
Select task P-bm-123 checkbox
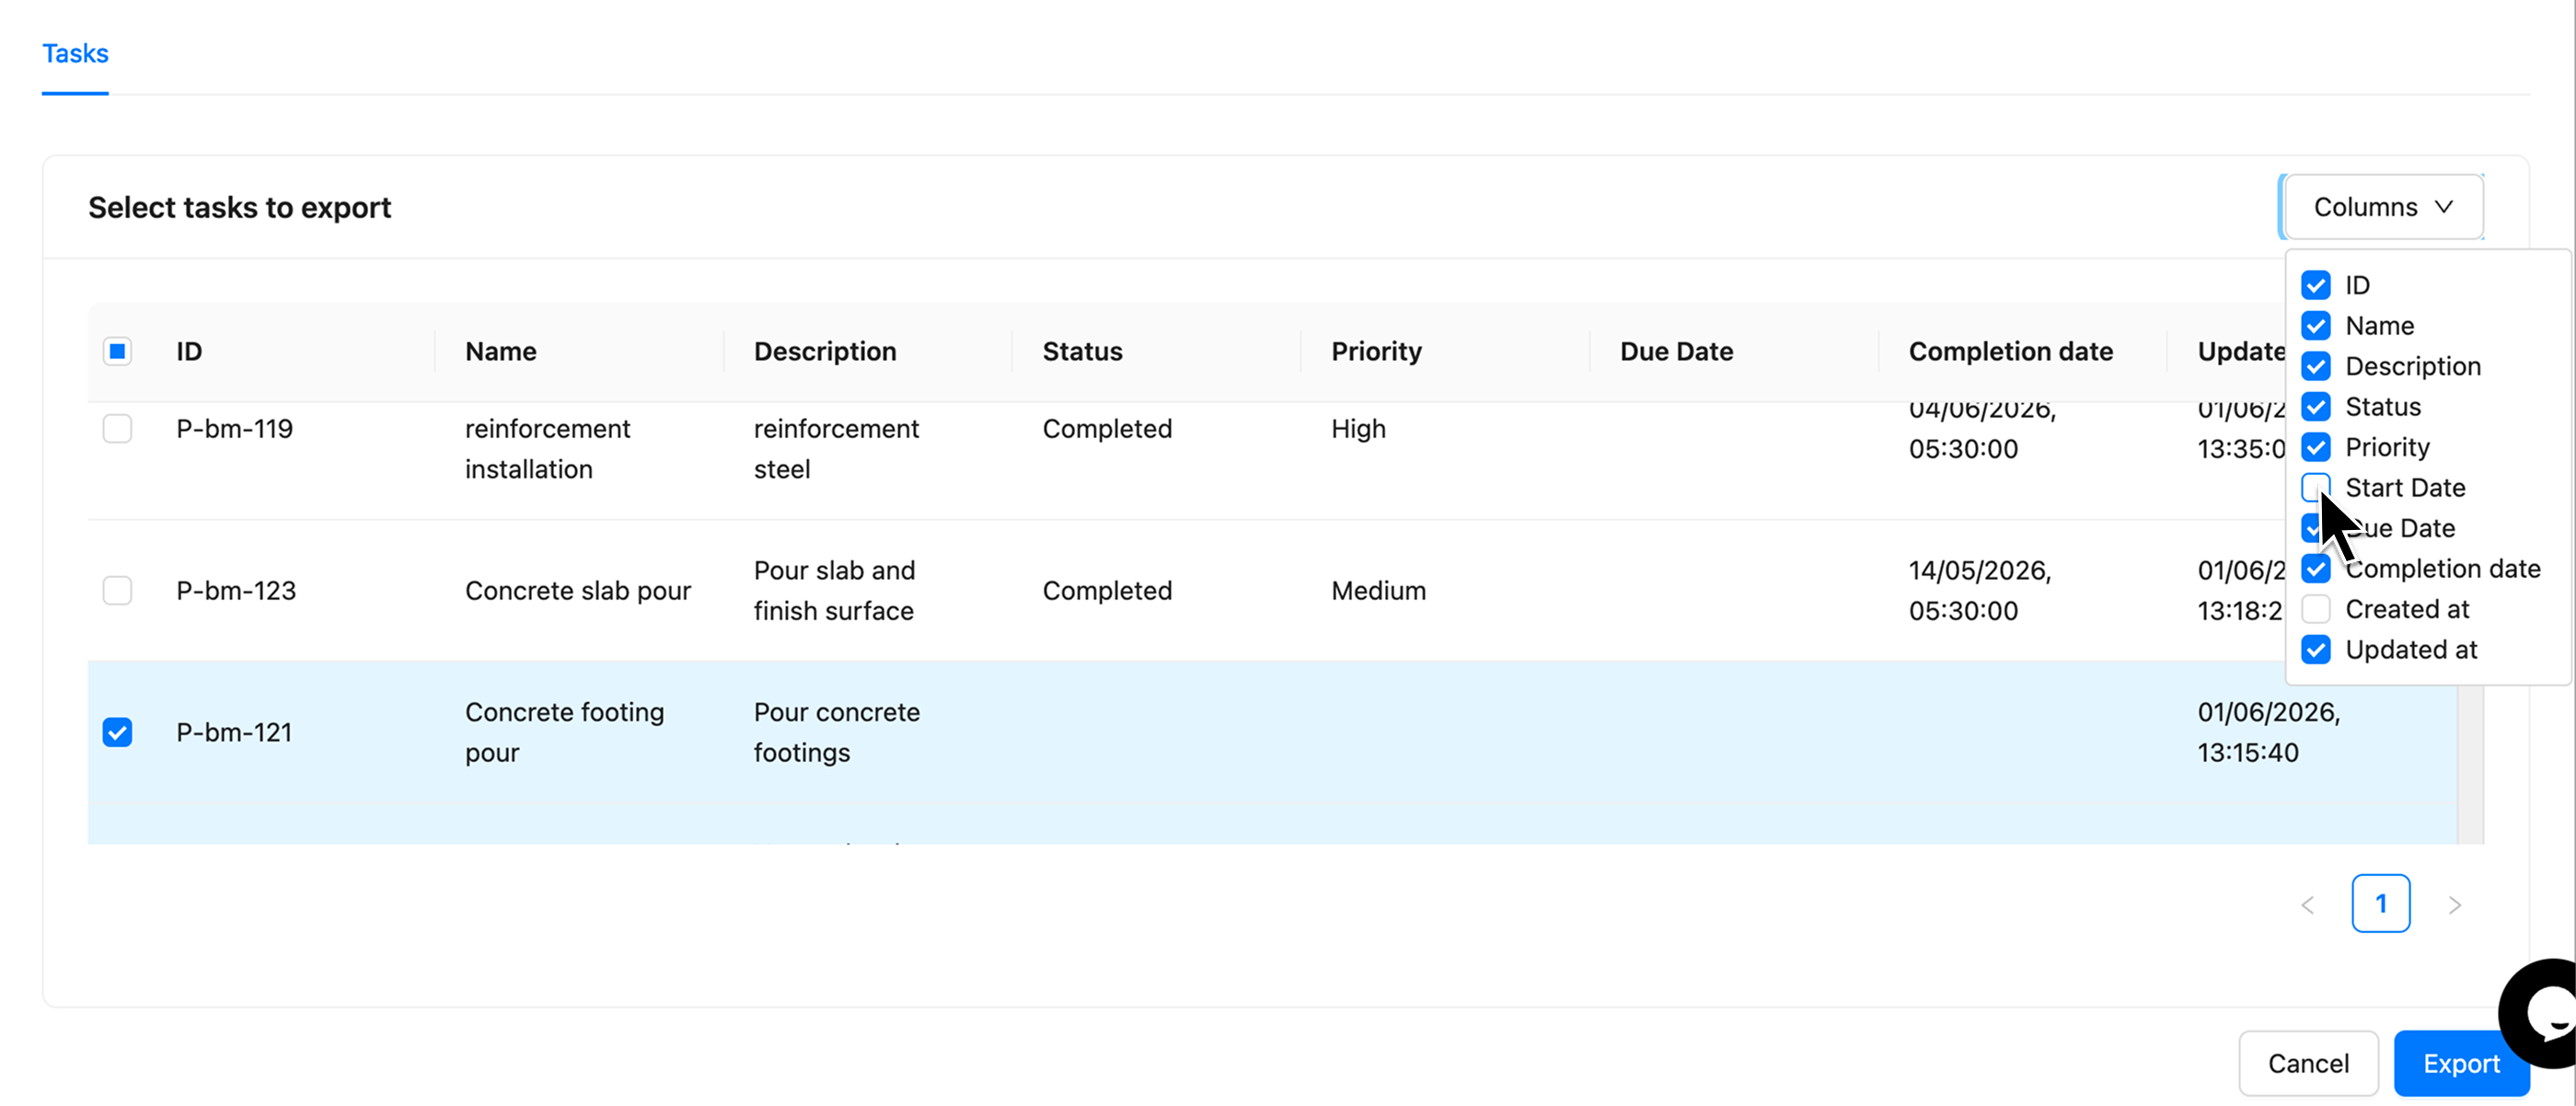(x=117, y=590)
